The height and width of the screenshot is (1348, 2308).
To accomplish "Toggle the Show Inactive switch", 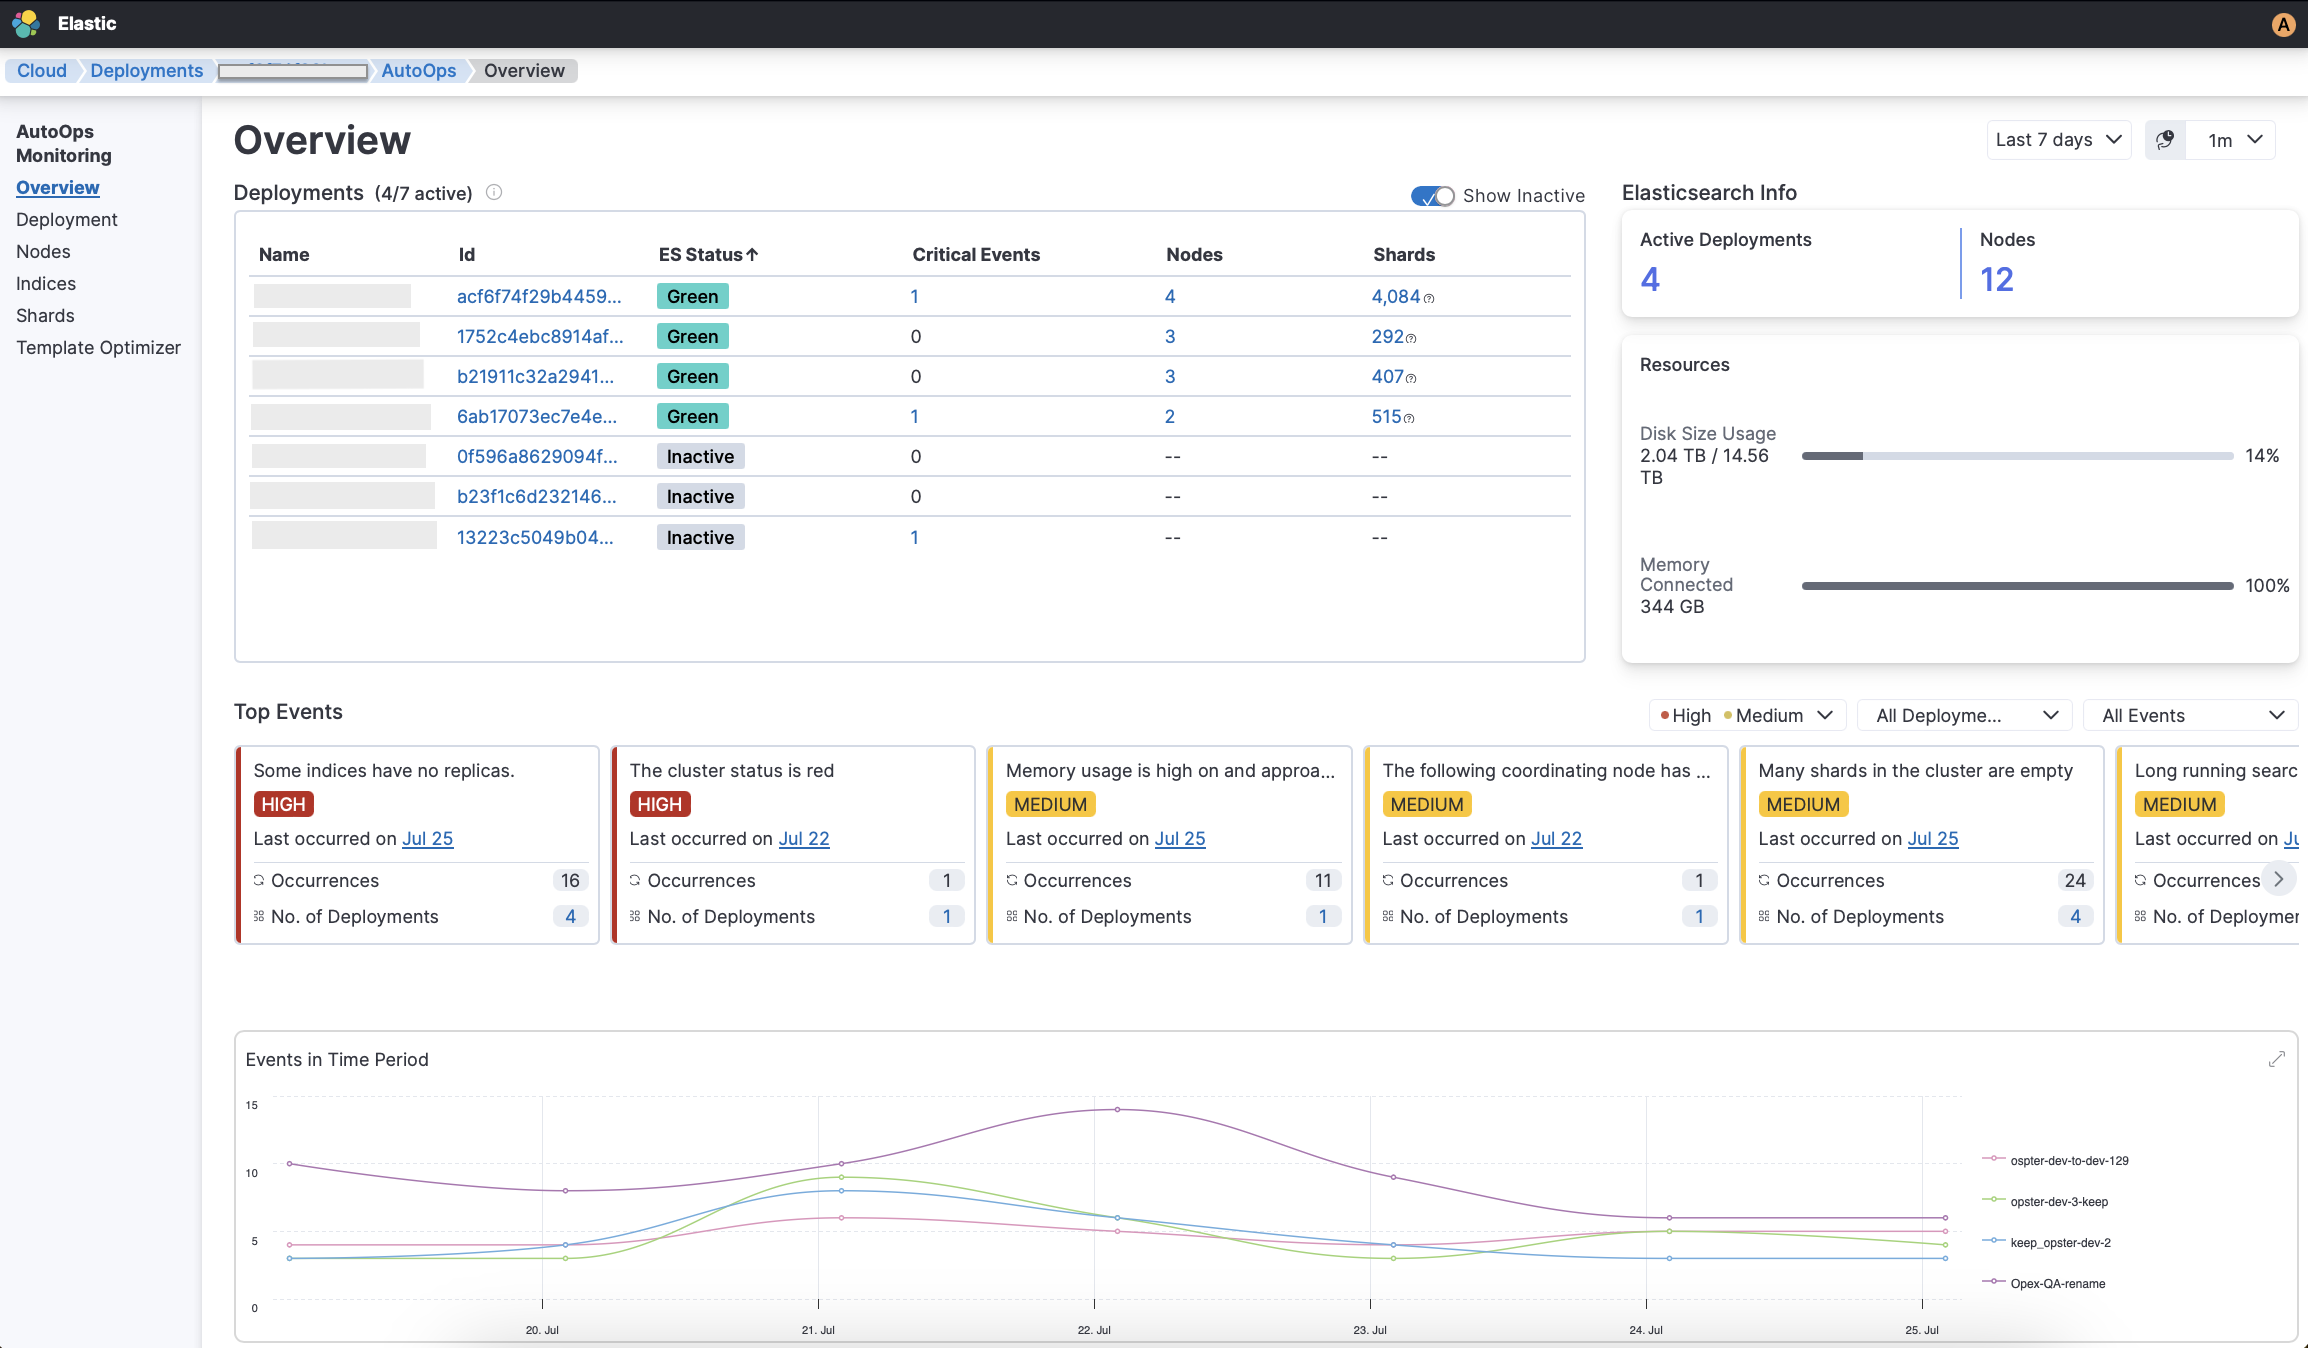I will [x=1432, y=196].
